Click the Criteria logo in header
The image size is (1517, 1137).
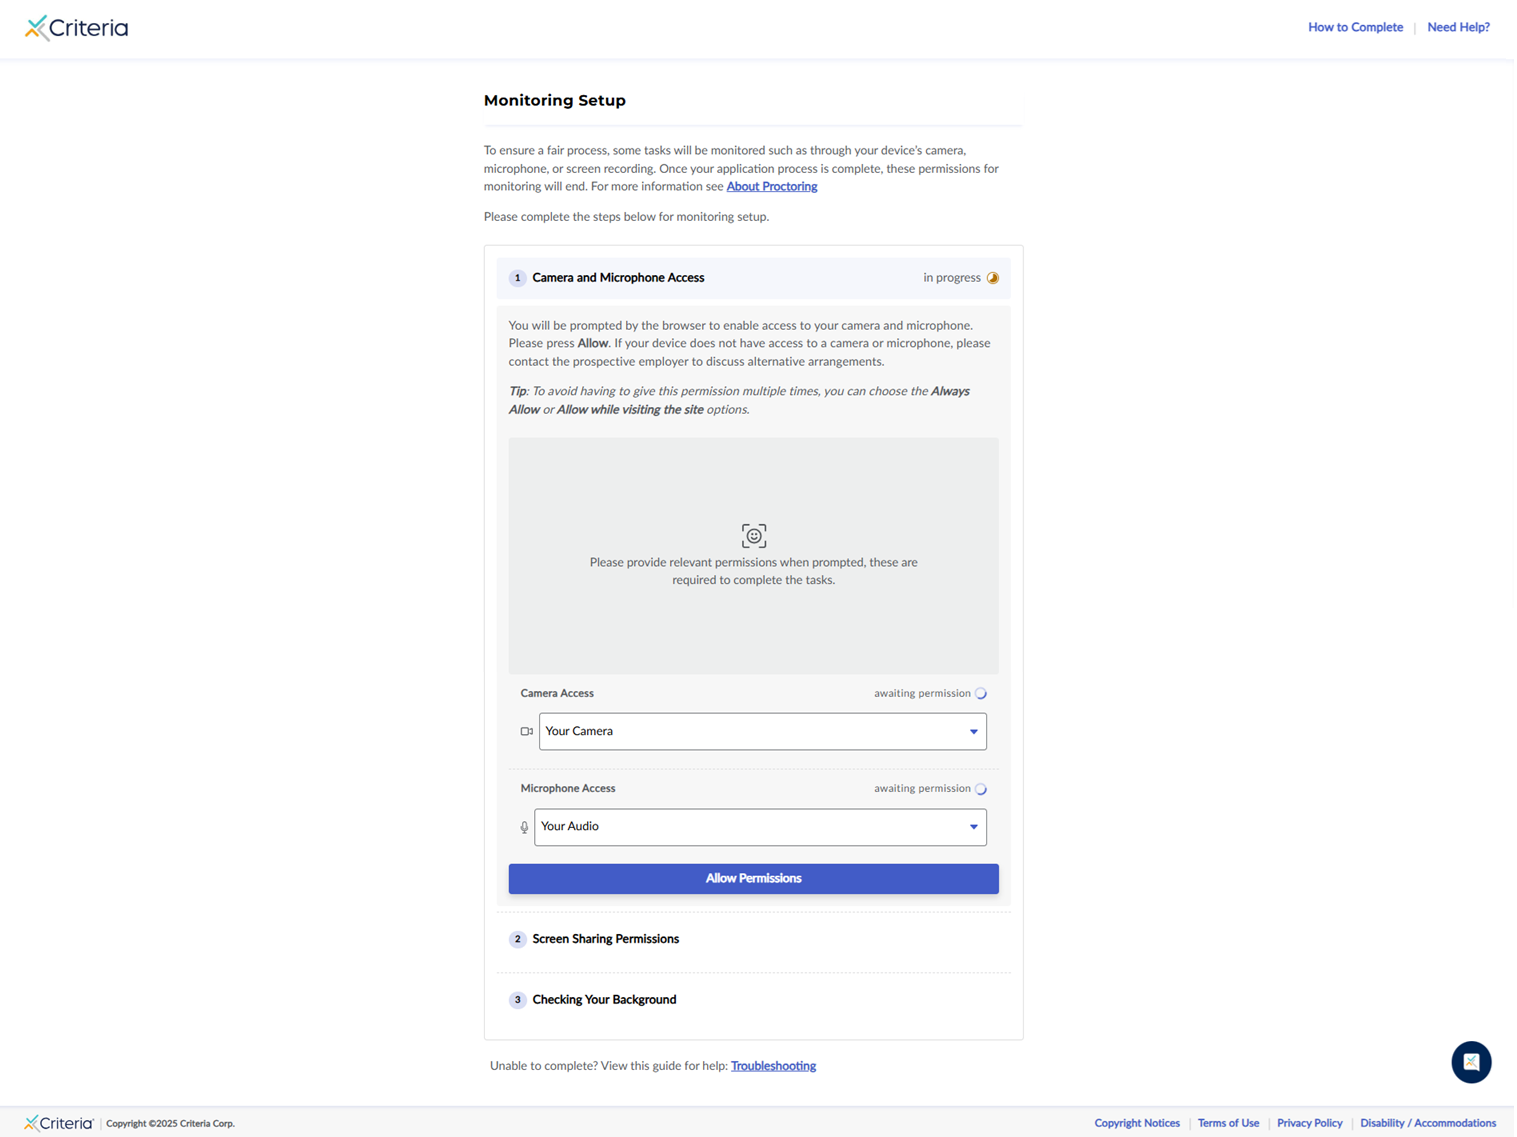[77, 28]
